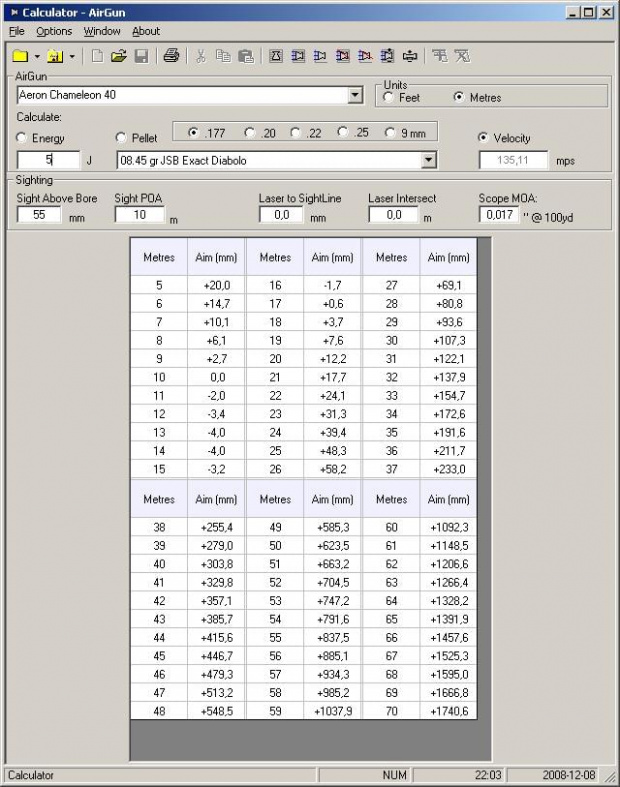620x787 pixels.
Task: Click the scissors Cut icon
Action: click(x=201, y=56)
